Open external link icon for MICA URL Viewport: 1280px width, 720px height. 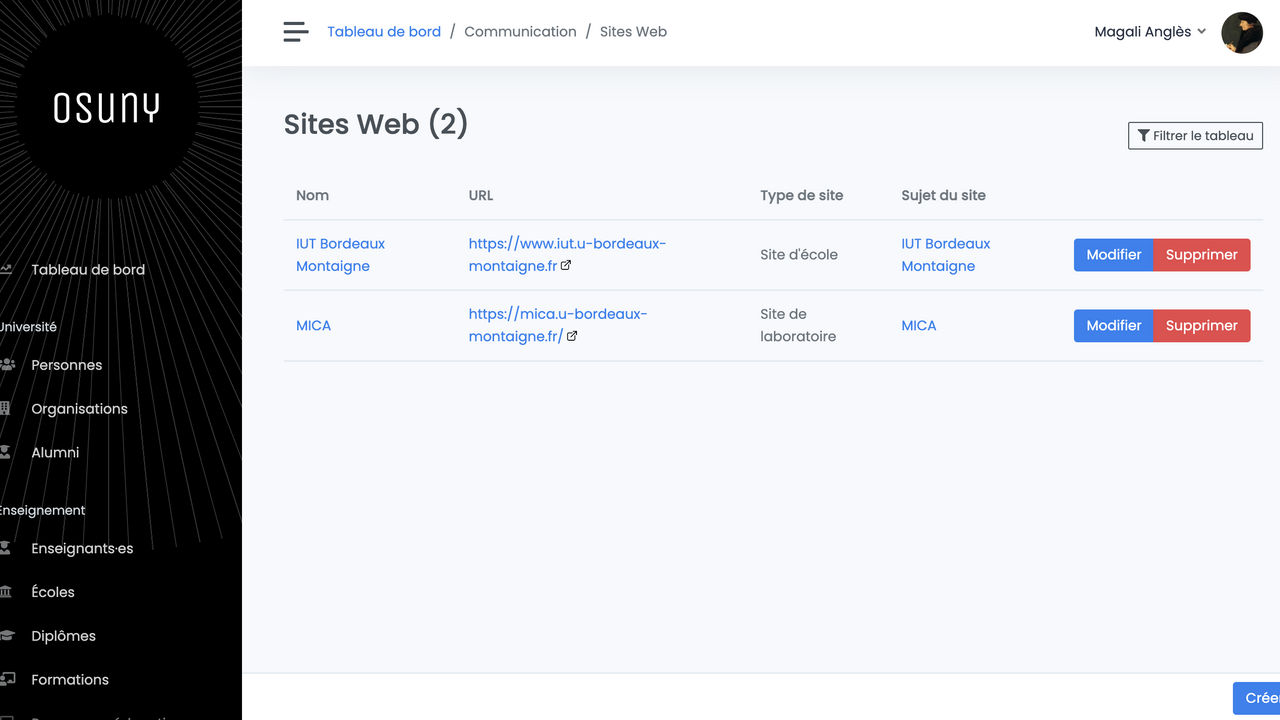coord(572,336)
